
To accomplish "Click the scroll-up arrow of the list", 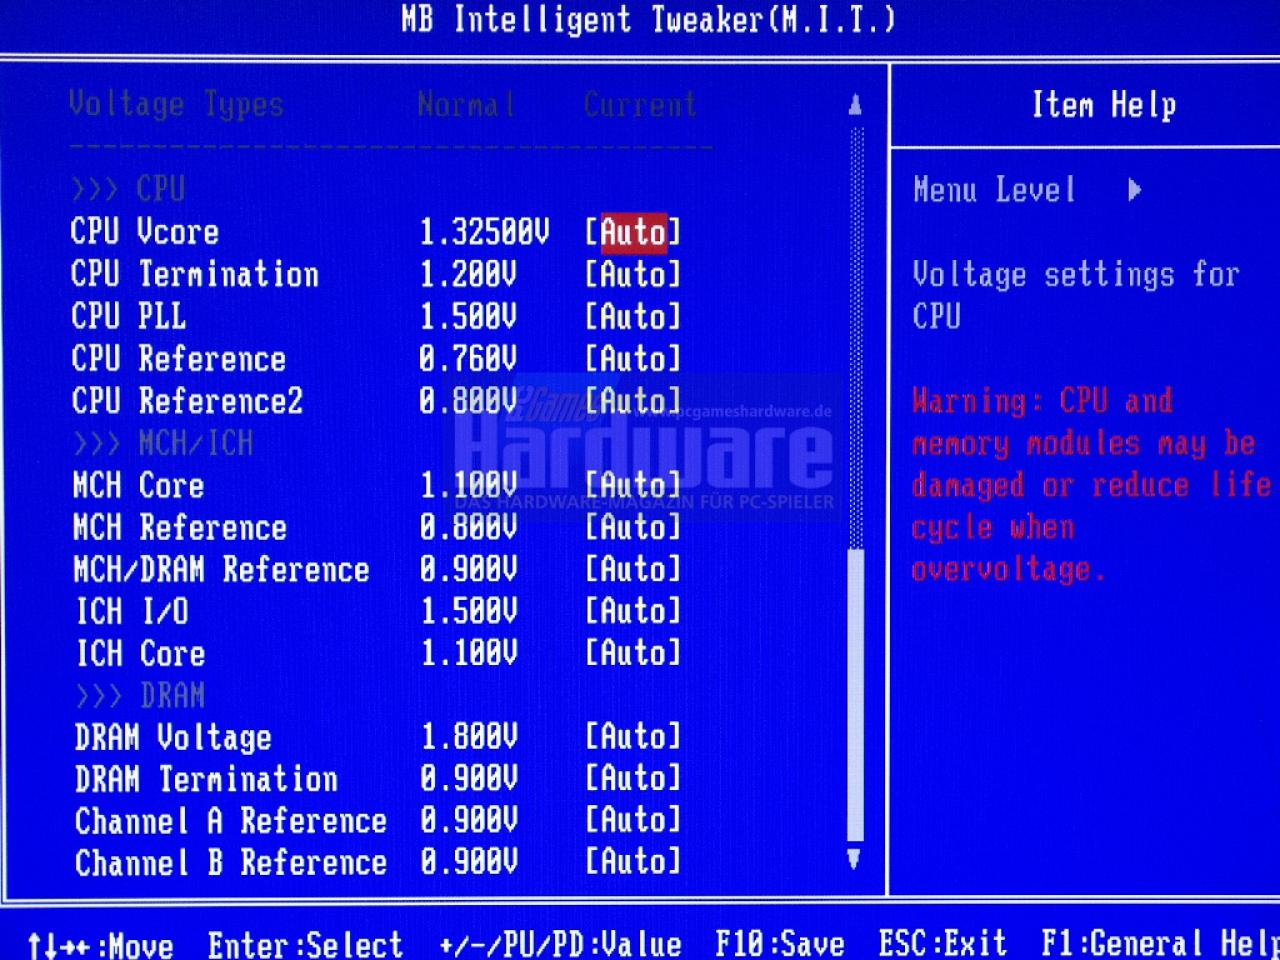I will [x=855, y=104].
